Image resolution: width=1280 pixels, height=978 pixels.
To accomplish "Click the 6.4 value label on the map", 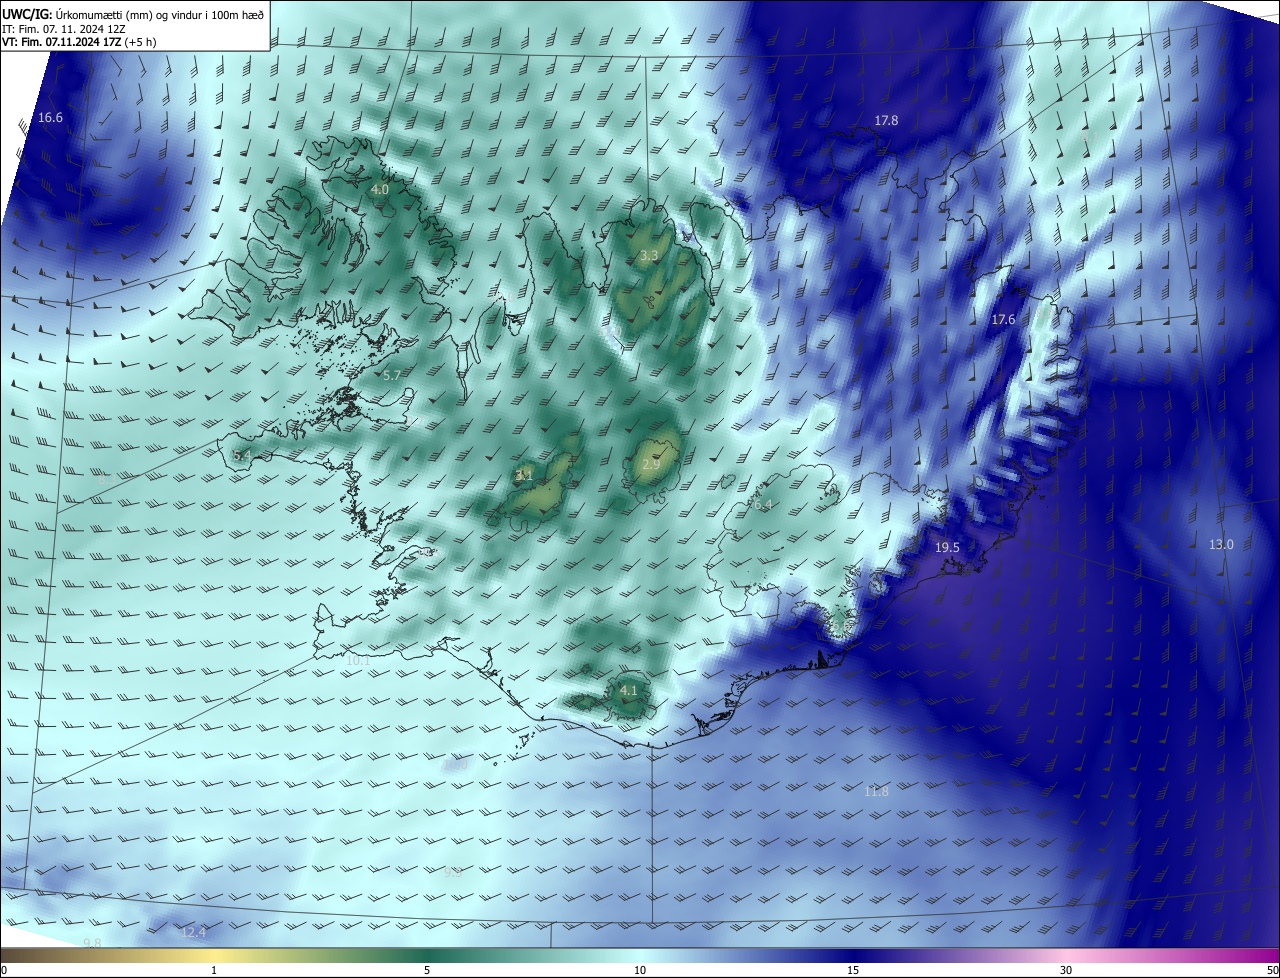I will 763,504.
